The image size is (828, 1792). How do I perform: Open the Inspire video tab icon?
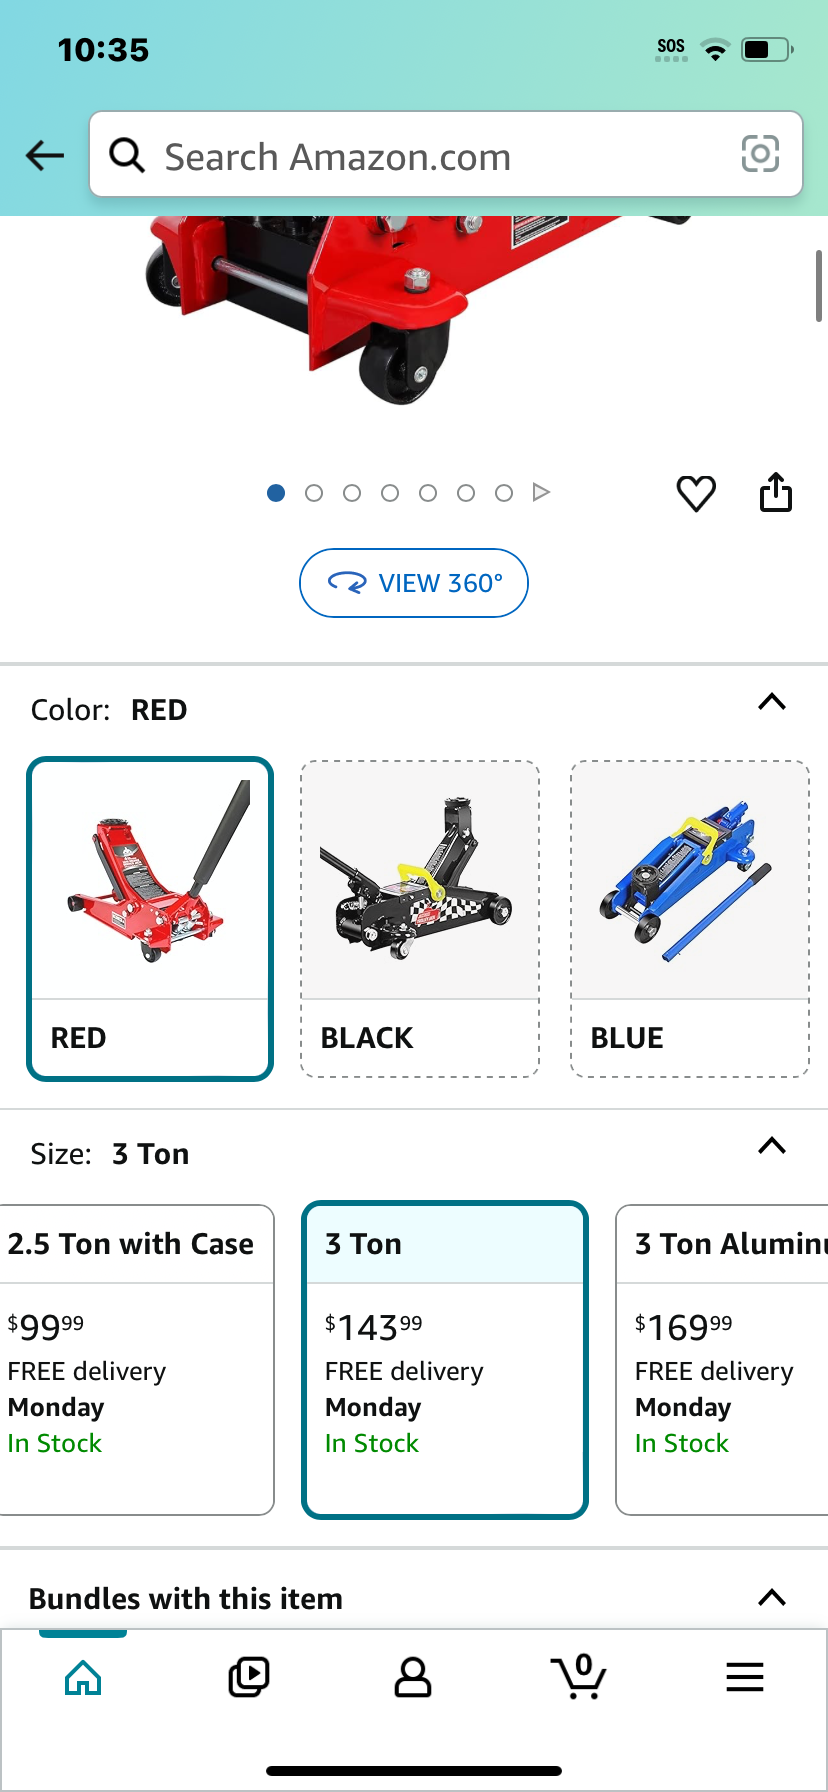pos(248,1677)
